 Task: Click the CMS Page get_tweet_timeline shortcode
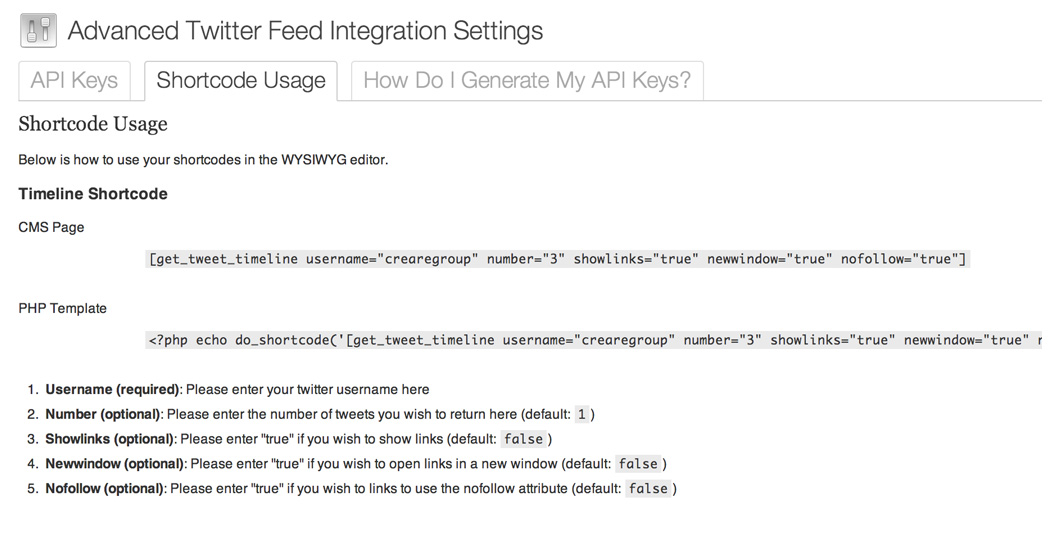pos(557,259)
